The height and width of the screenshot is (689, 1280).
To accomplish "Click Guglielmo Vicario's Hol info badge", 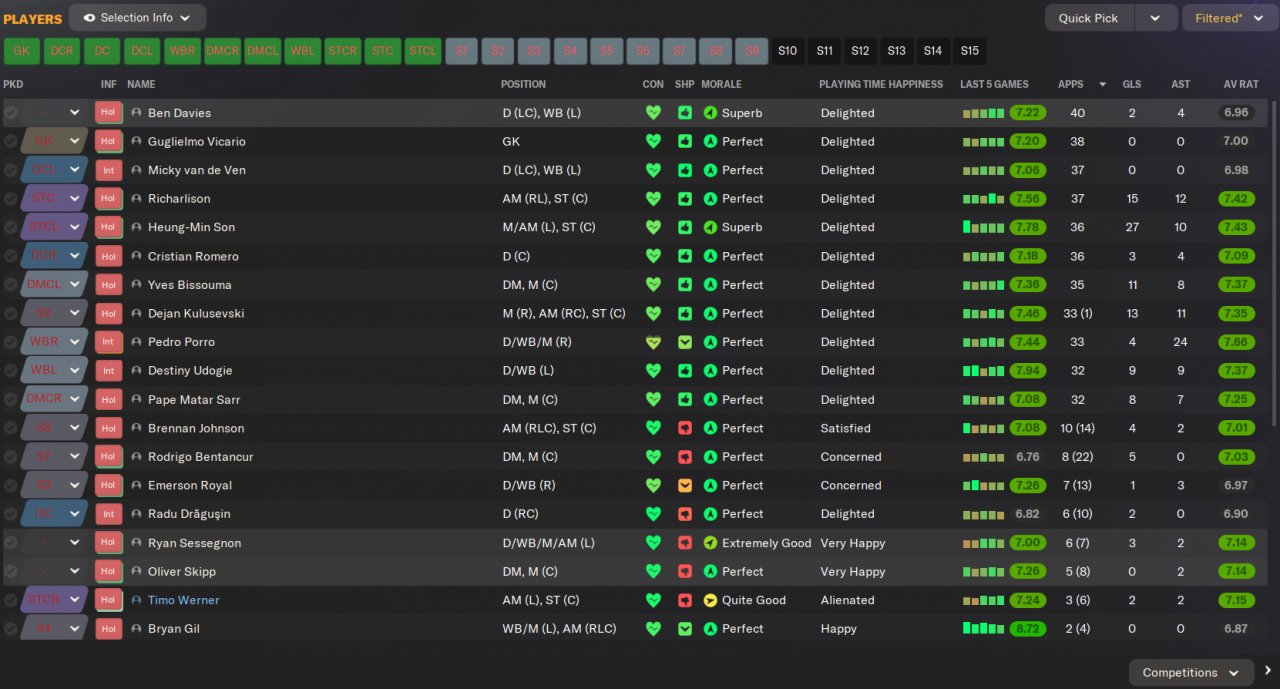I will [108, 141].
